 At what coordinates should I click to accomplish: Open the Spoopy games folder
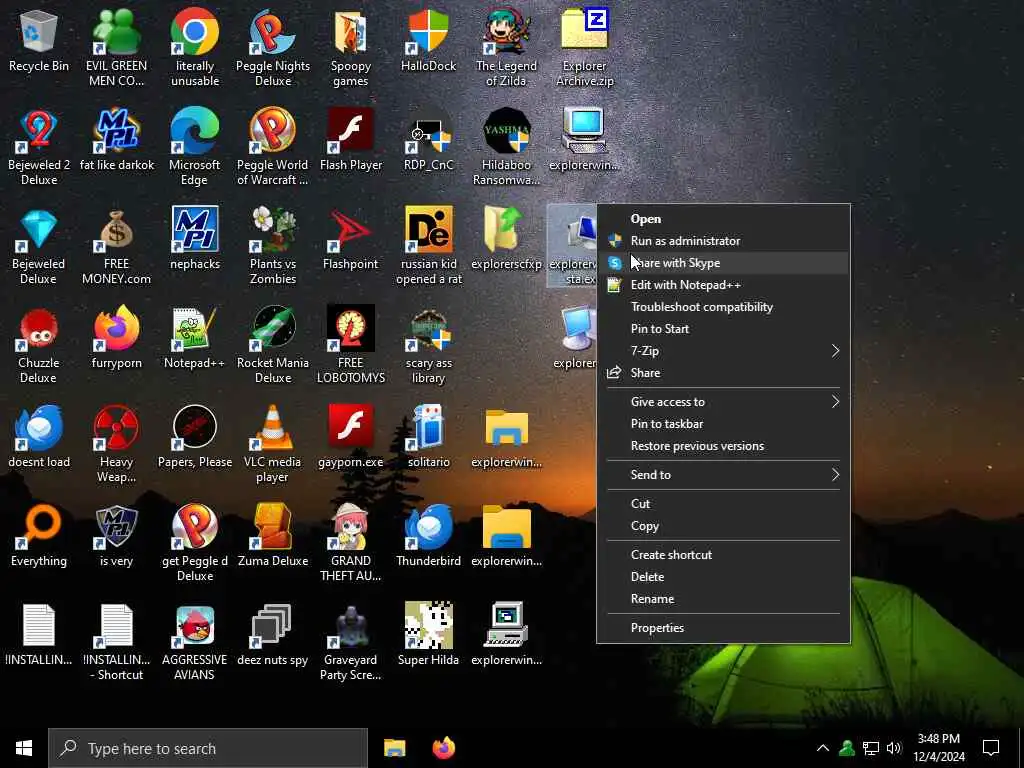coord(351,48)
